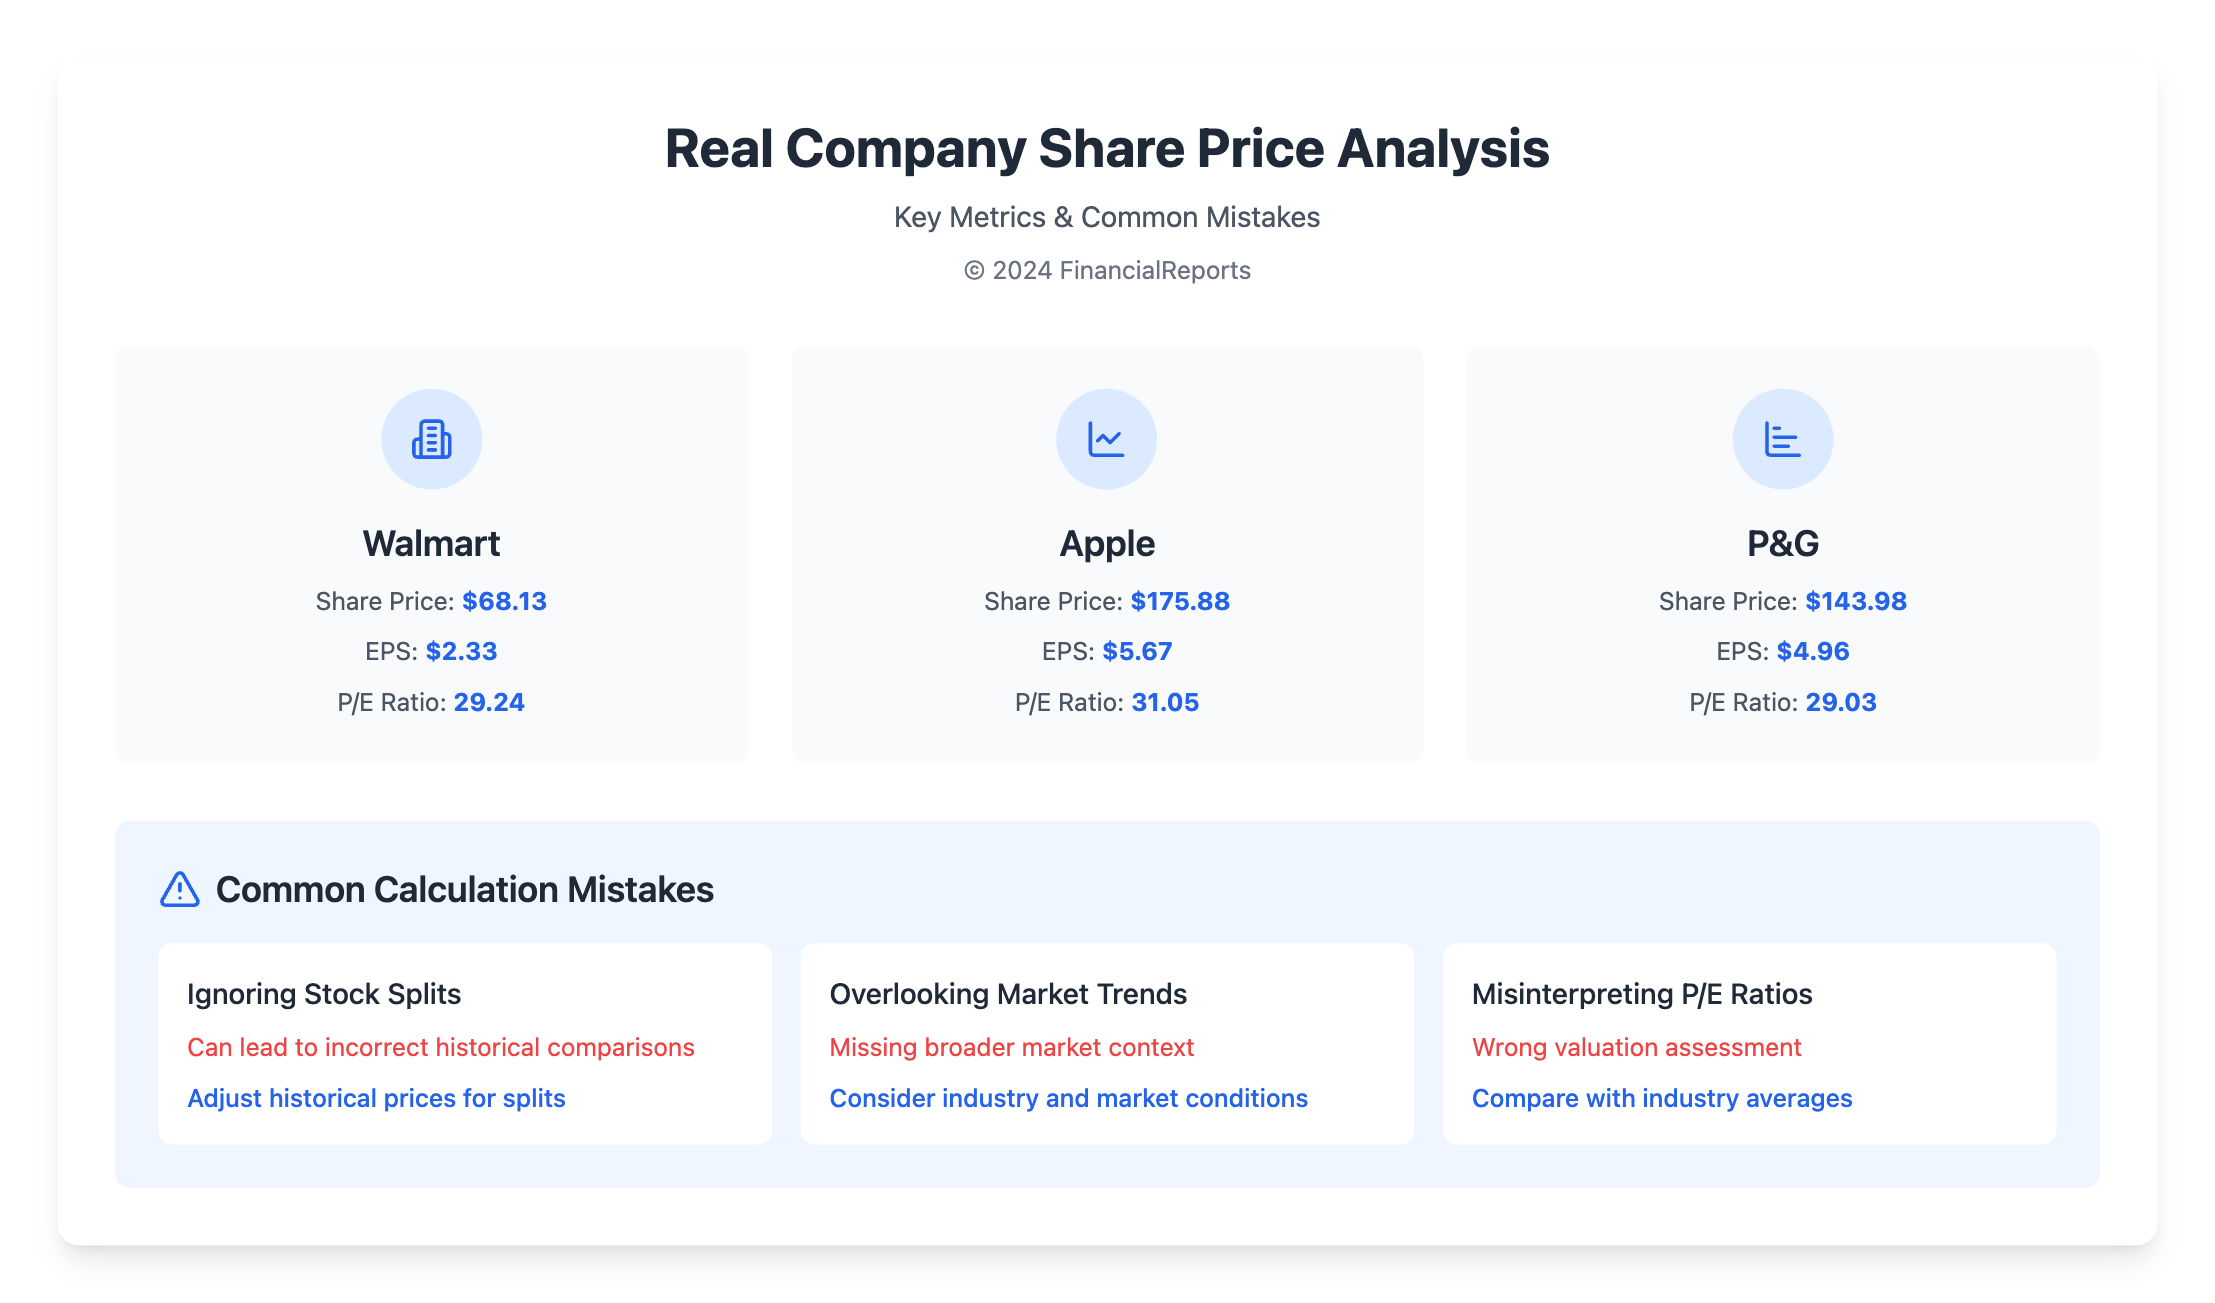The width and height of the screenshot is (2215, 1303).
Task: Click the P&G P/E Ratio 29.03
Action: 1840,702
